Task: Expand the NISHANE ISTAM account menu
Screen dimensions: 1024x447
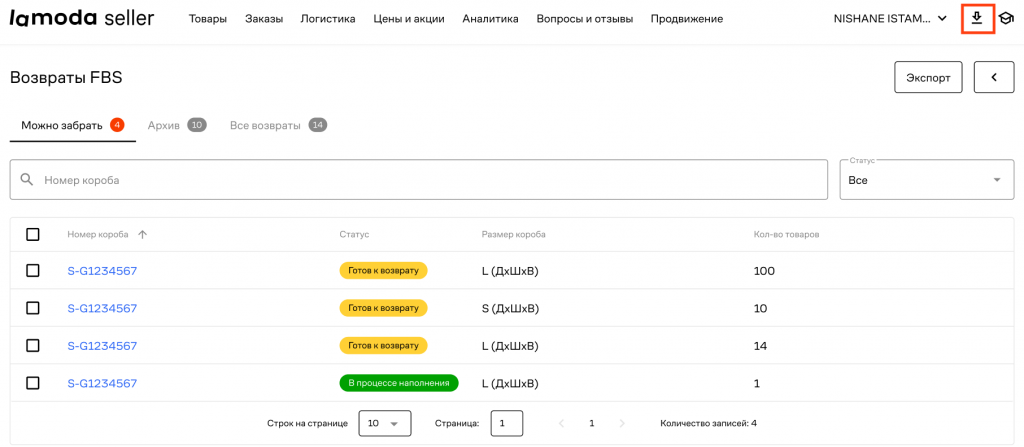Action: click(x=890, y=18)
